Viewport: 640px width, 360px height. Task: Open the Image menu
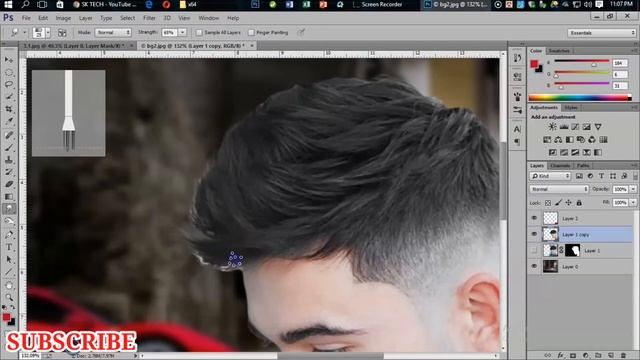point(63,18)
